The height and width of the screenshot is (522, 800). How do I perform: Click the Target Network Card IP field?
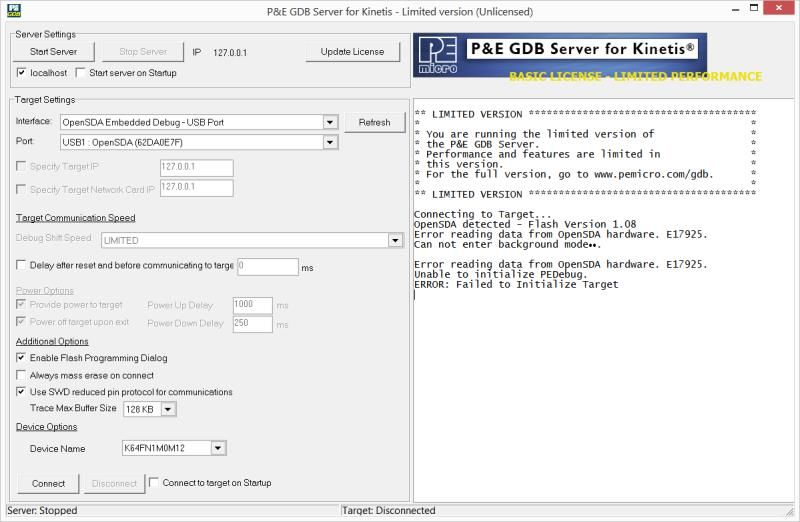click(196, 188)
